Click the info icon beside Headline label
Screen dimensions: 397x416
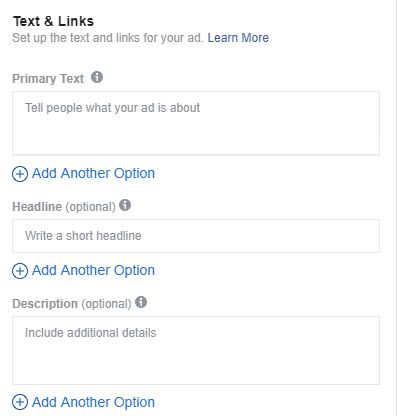coord(125,205)
